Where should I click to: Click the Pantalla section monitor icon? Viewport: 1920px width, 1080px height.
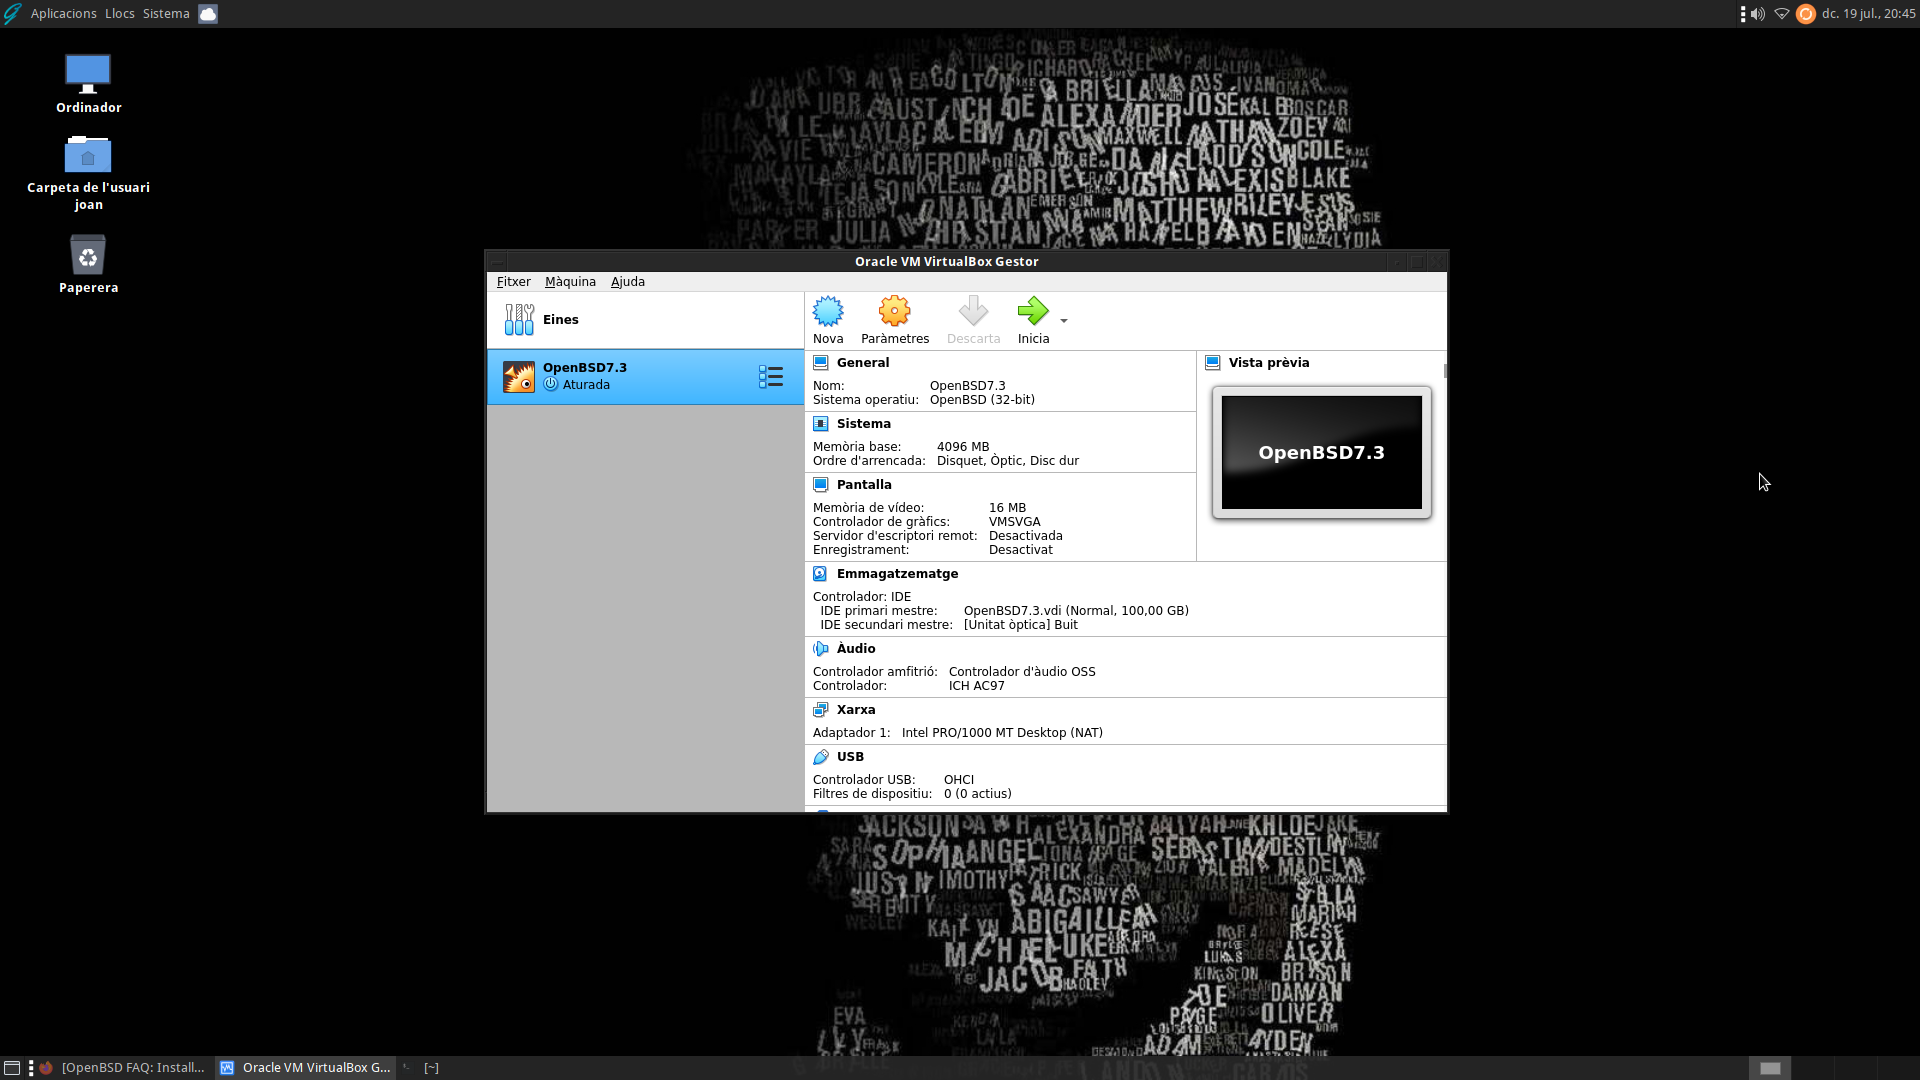coord(821,485)
